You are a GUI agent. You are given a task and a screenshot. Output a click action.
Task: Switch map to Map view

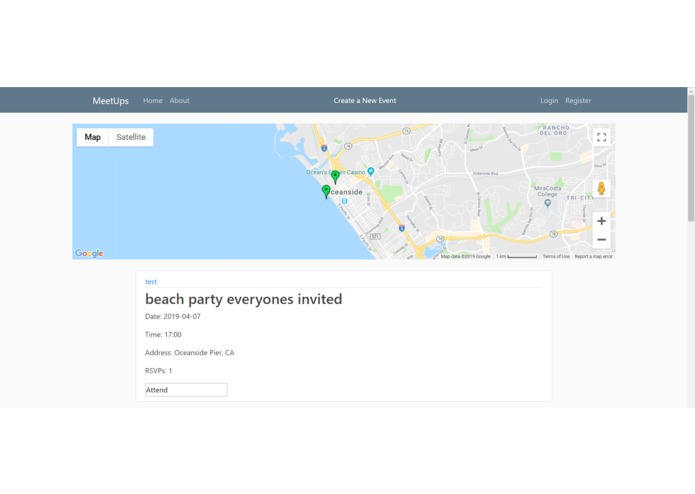pos(93,137)
